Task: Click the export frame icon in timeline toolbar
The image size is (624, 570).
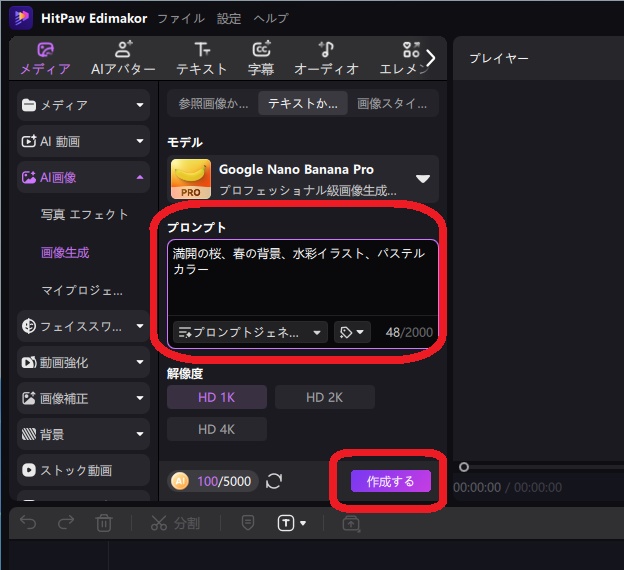Action: 351,523
